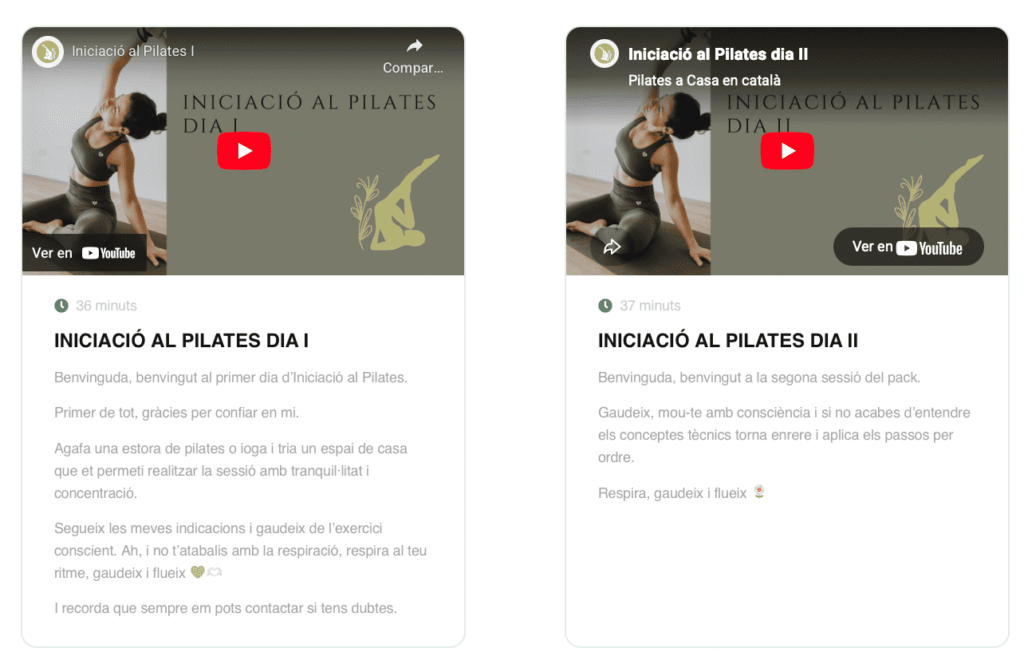The height and width of the screenshot is (672, 1024).
Task: Open the channel avatar on the second video
Action: point(604,54)
